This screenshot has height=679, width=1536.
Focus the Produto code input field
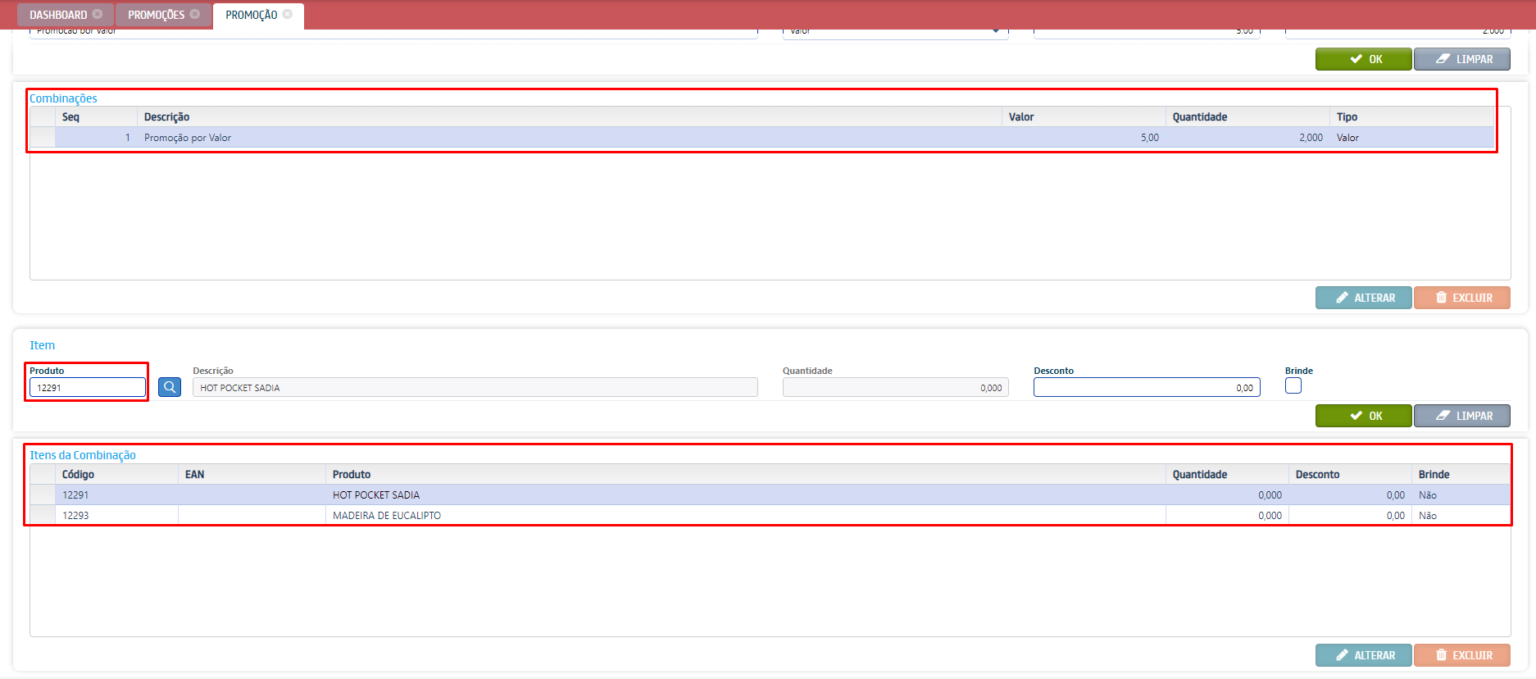pos(88,387)
